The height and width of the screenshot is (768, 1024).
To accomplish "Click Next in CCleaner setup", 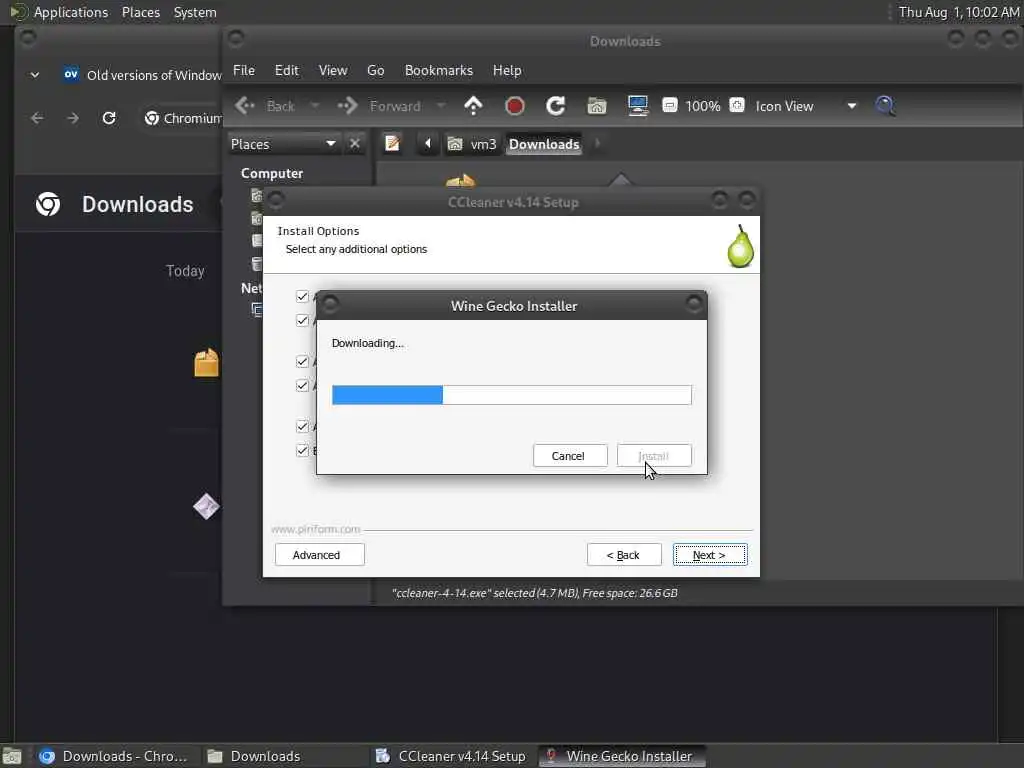I will pyautogui.click(x=710, y=555).
